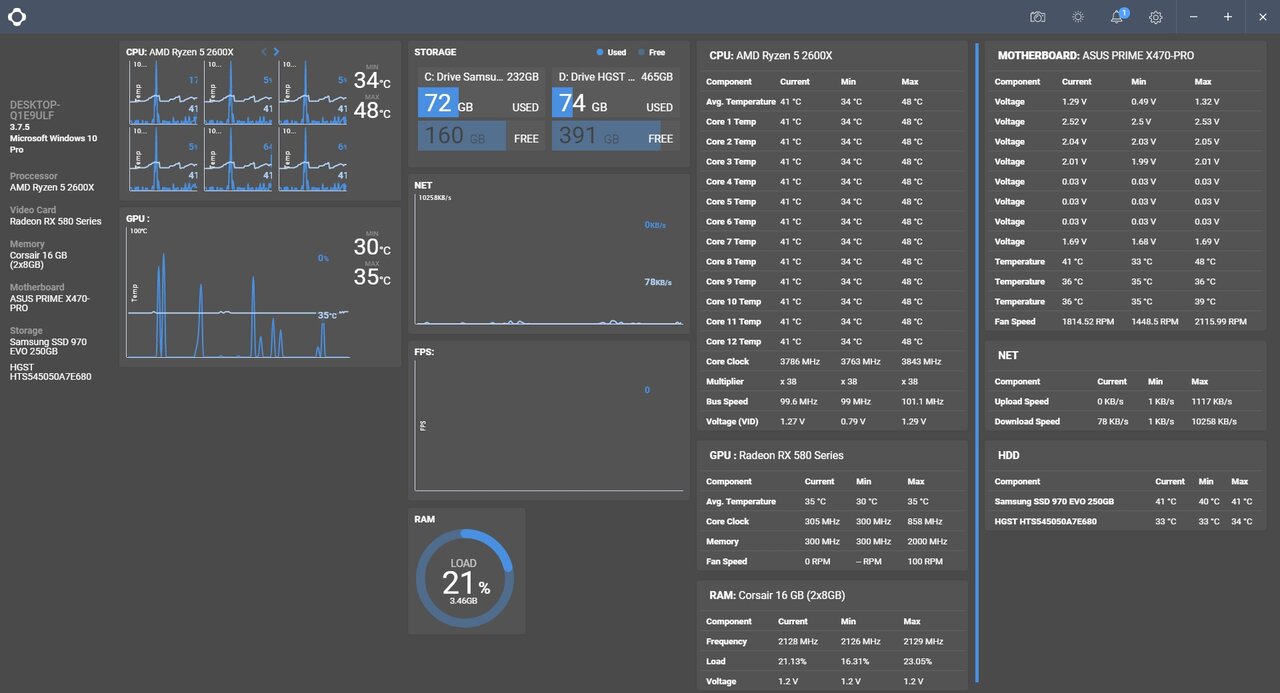Click the RAM load circular gauge
This screenshot has height=693, width=1280.
point(465,579)
